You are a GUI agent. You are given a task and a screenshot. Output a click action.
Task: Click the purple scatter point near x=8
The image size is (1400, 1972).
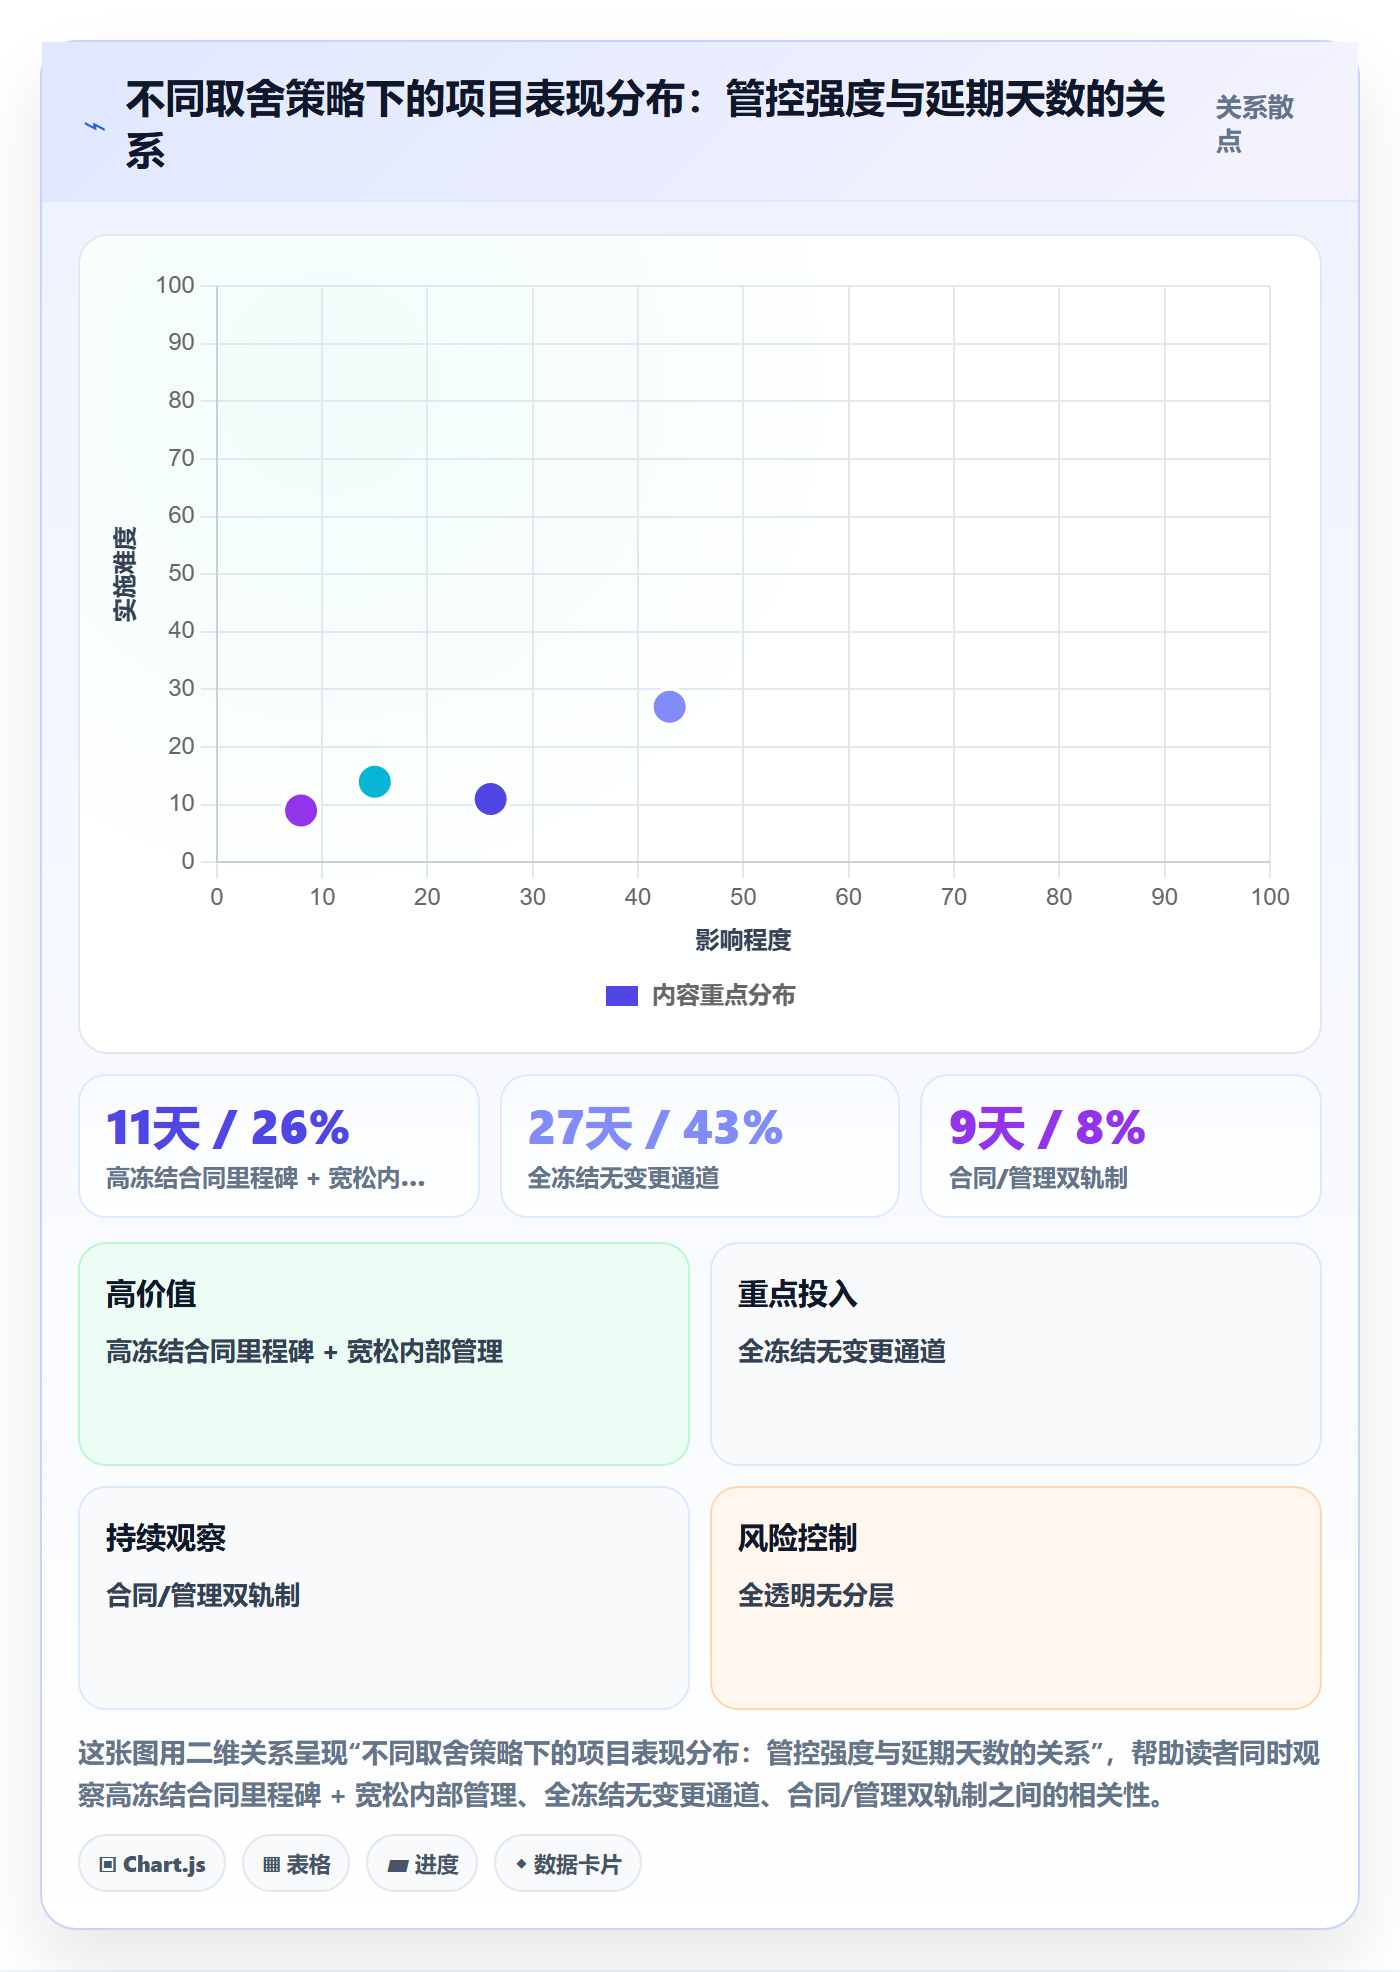pyautogui.click(x=301, y=810)
